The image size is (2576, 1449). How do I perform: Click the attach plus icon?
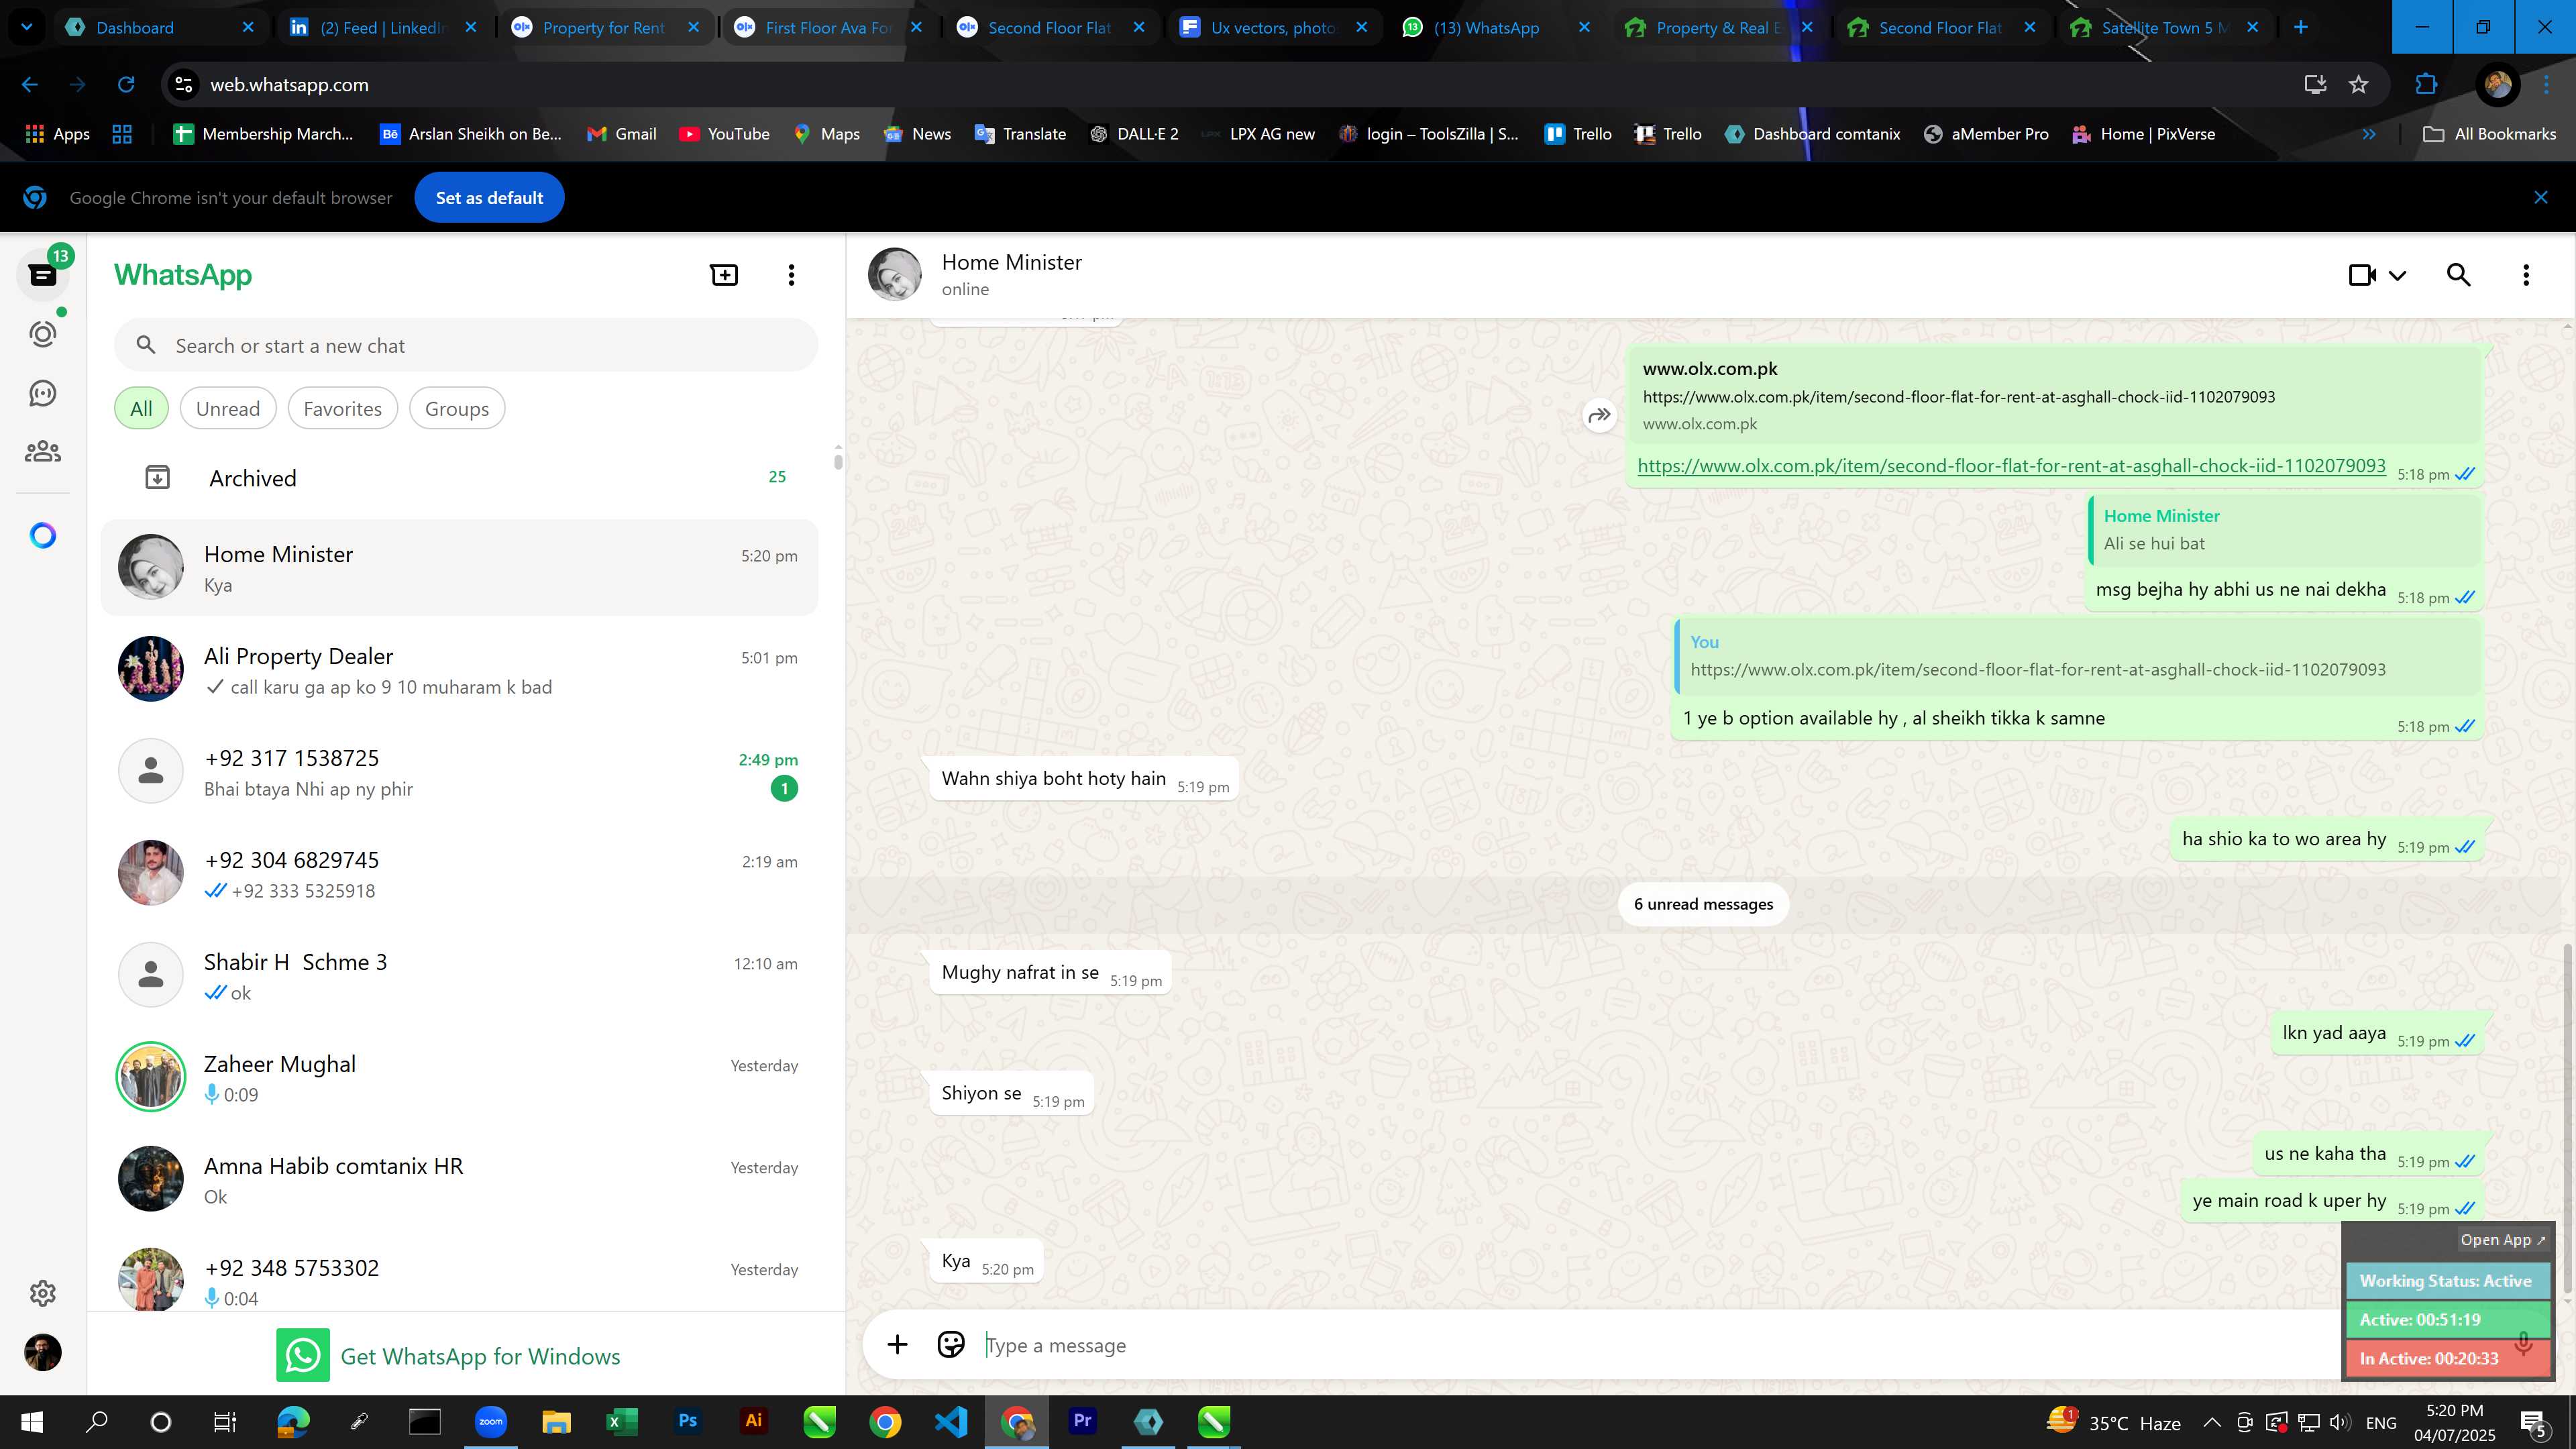pos(897,1345)
